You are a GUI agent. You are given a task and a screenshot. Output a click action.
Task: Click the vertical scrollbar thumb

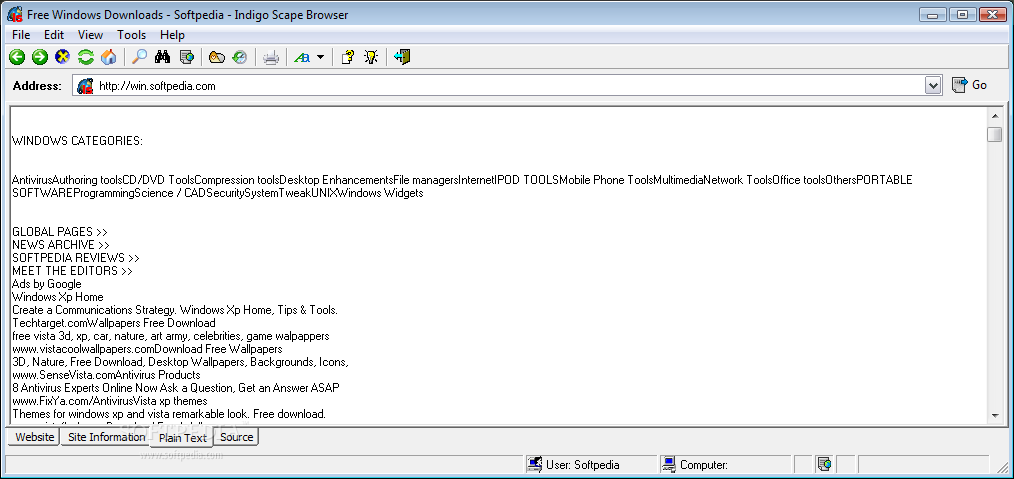[x=995, y=134]
